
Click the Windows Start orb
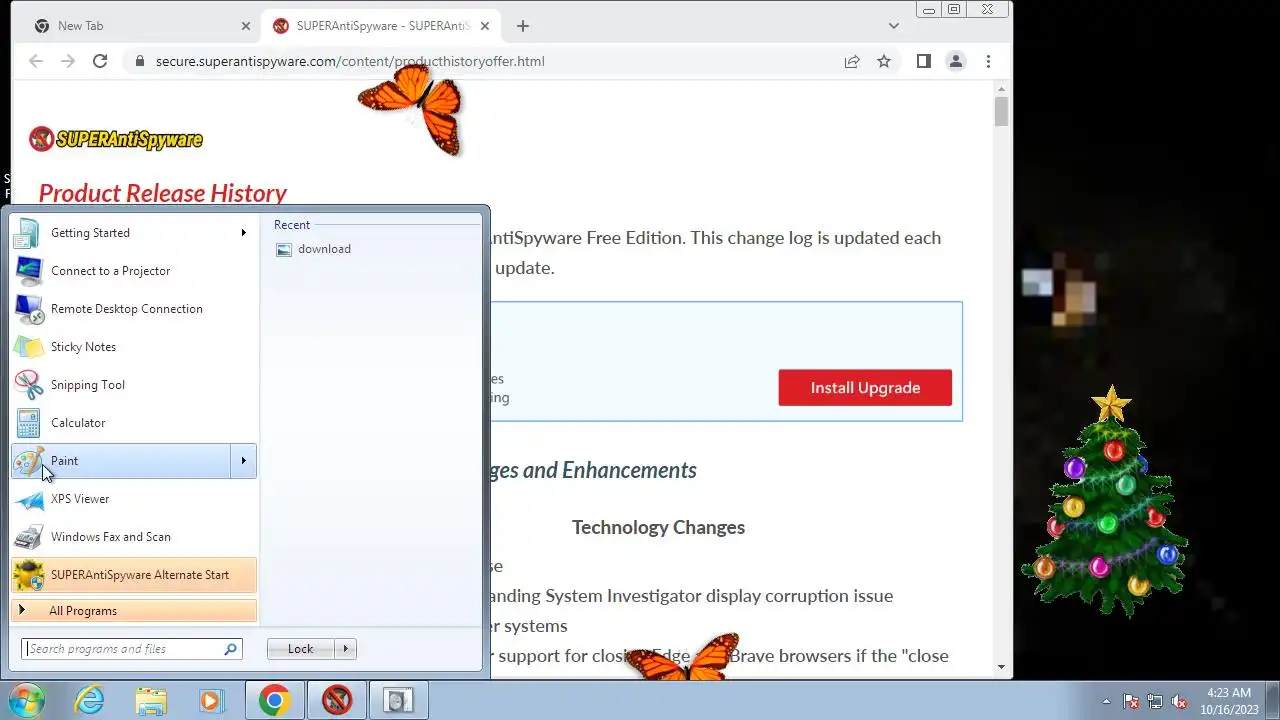(27, 700)
